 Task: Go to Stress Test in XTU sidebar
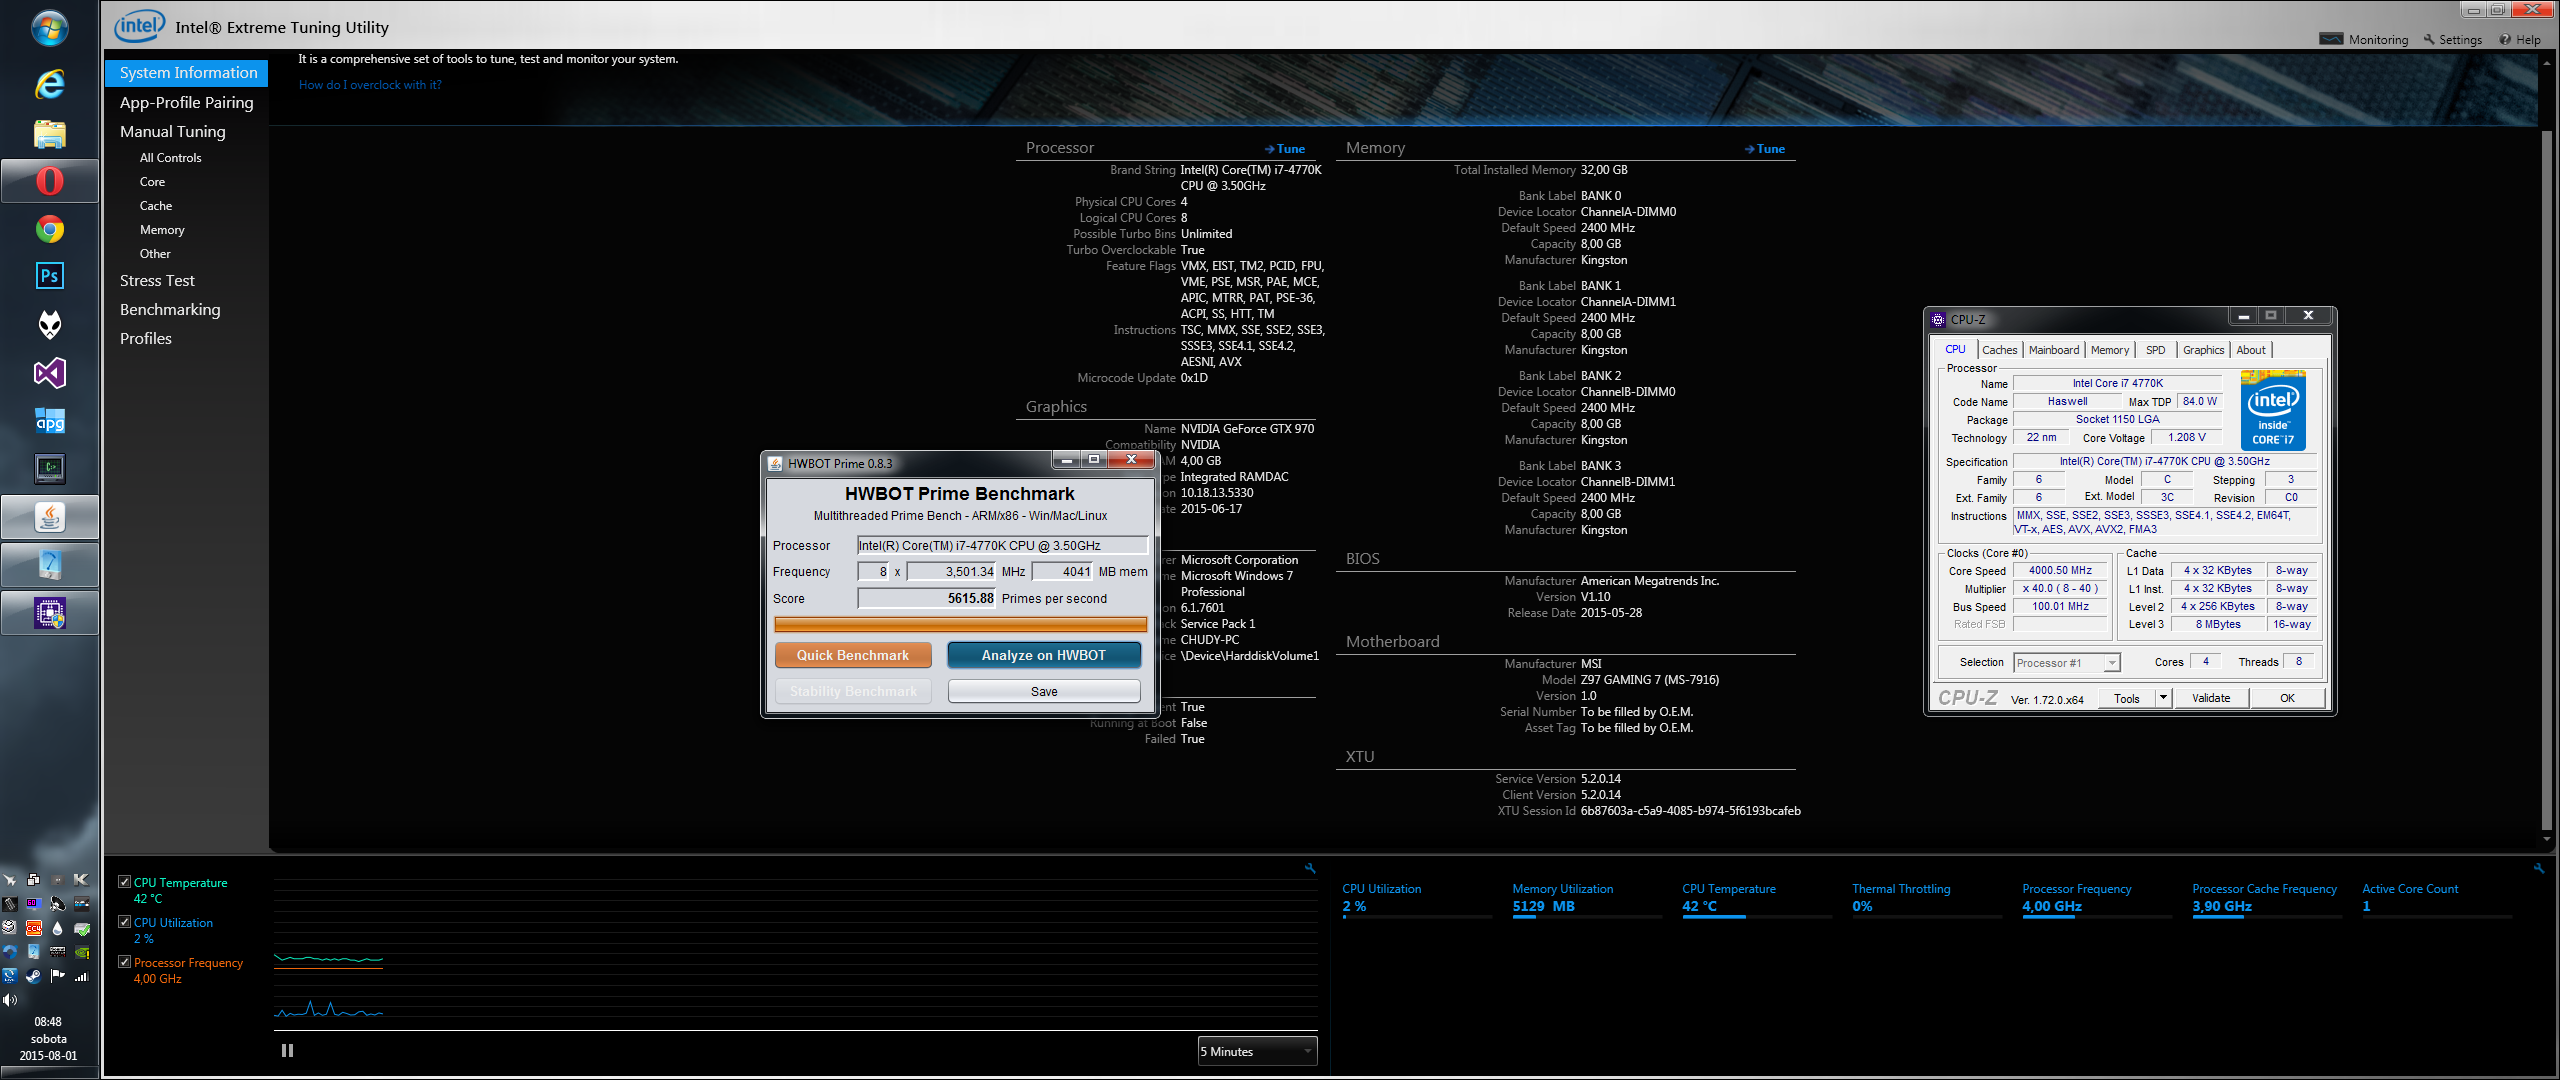click(x=158, y=281)
